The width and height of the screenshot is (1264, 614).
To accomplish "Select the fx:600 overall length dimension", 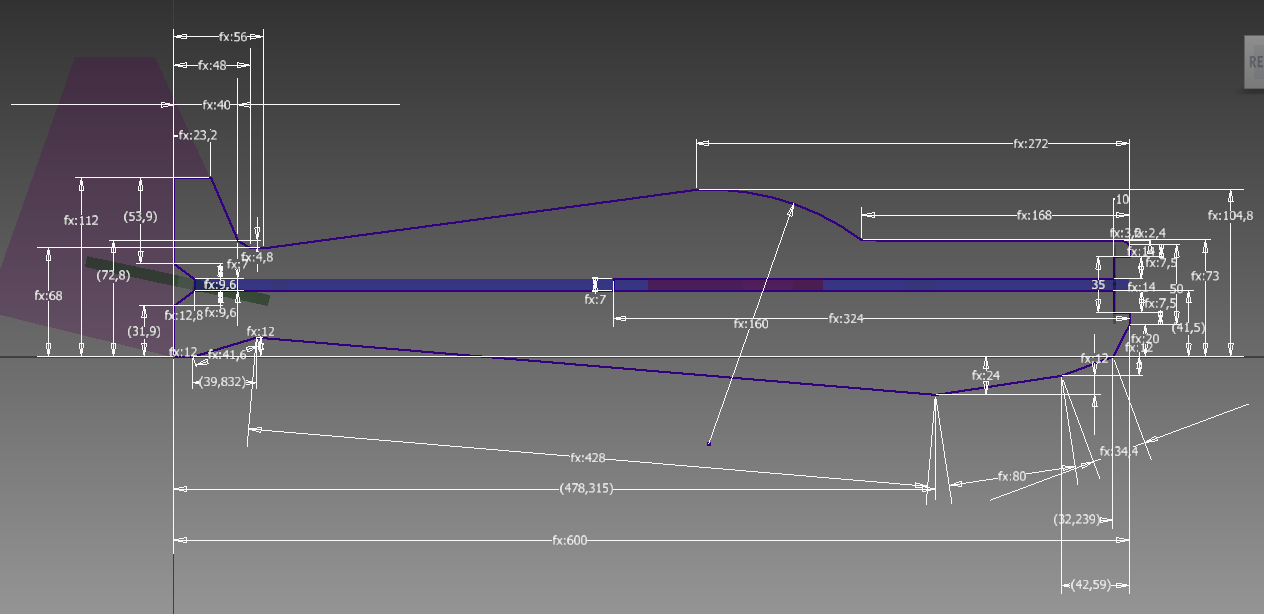I will [569, 540].
